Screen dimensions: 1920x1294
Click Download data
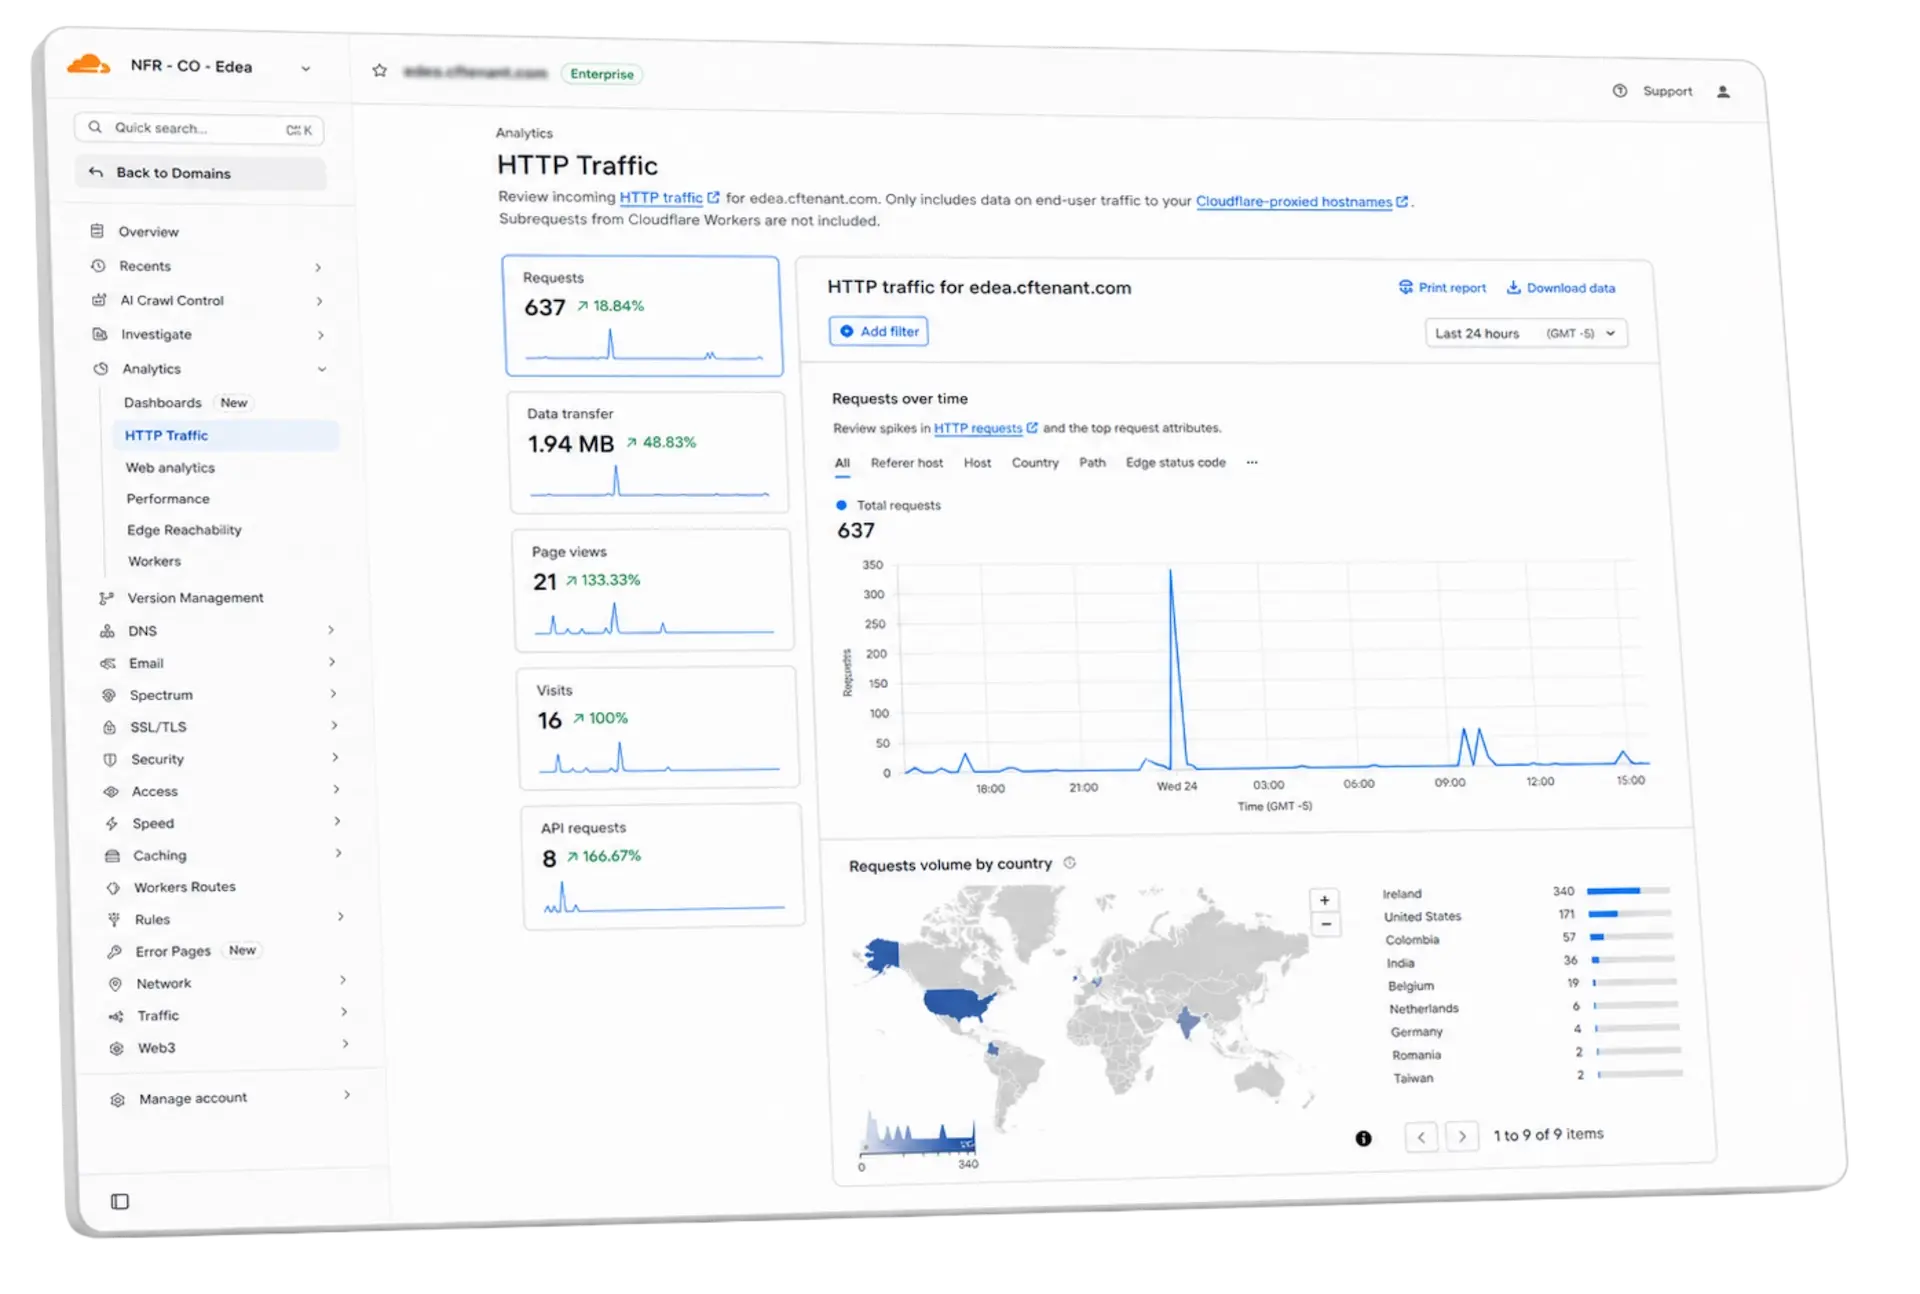click(x=1561, y=288)
